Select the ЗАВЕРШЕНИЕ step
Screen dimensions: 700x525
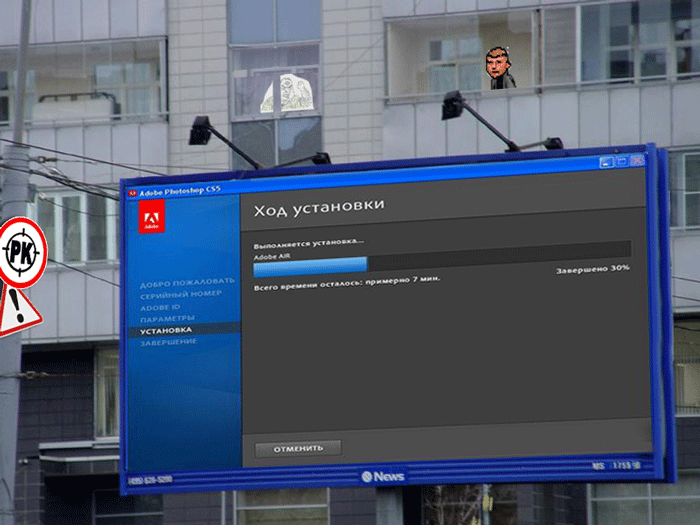pyautogui.click(x=168, y=342)
